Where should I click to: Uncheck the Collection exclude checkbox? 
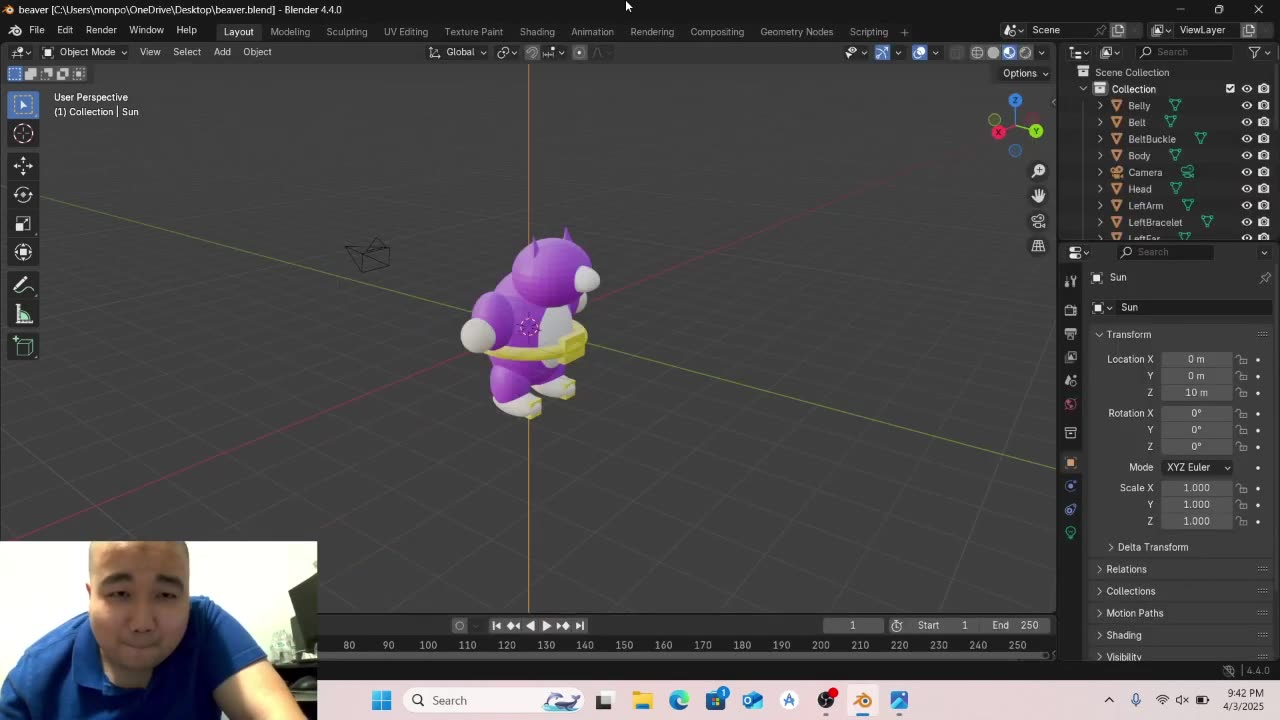(1230, 89)
